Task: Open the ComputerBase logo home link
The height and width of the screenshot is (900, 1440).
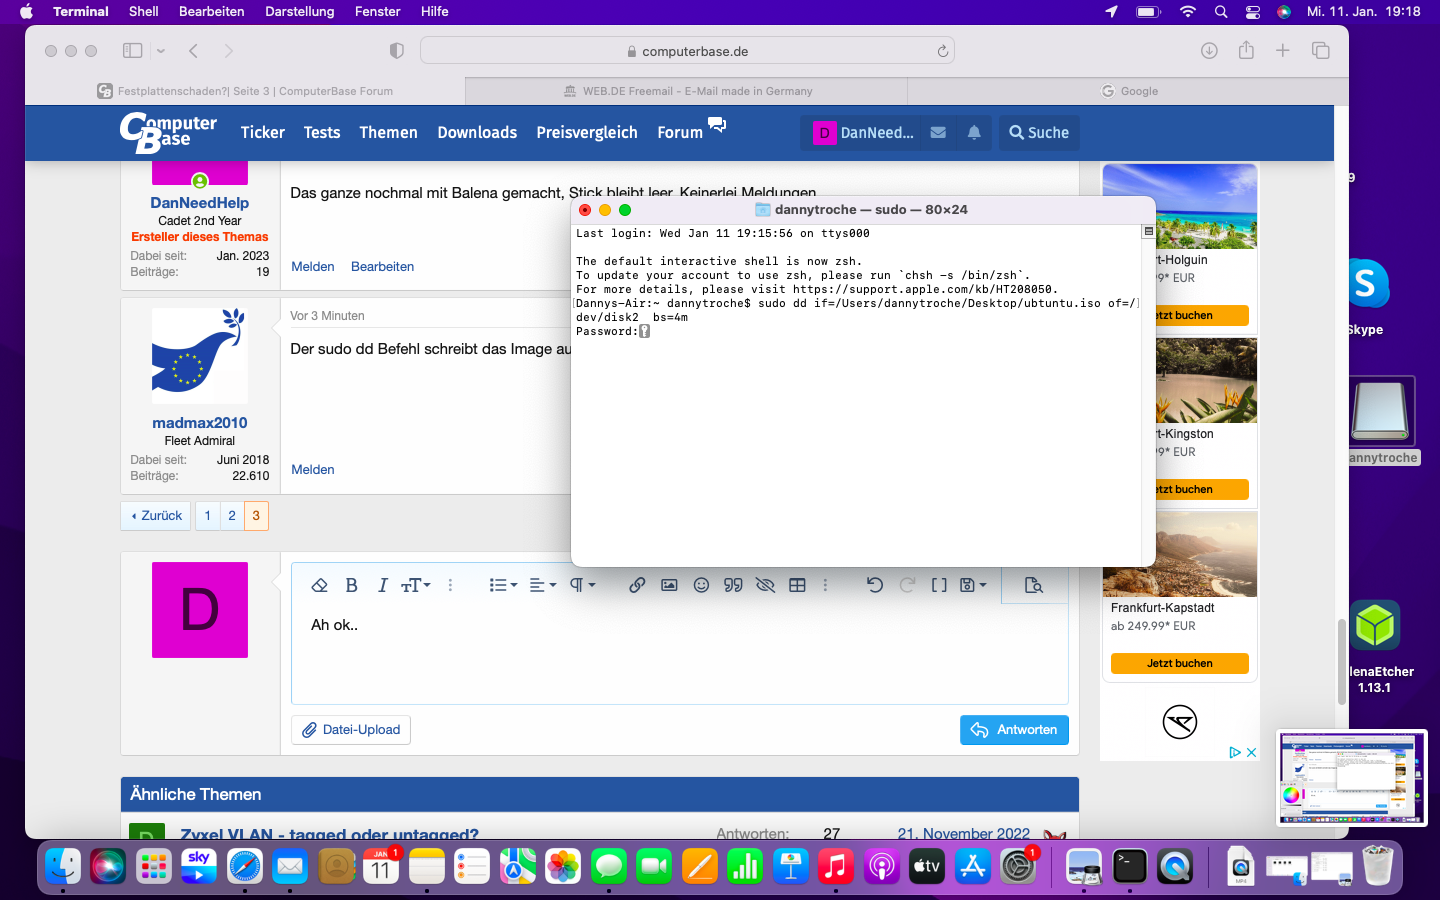Action: point(168,132)
